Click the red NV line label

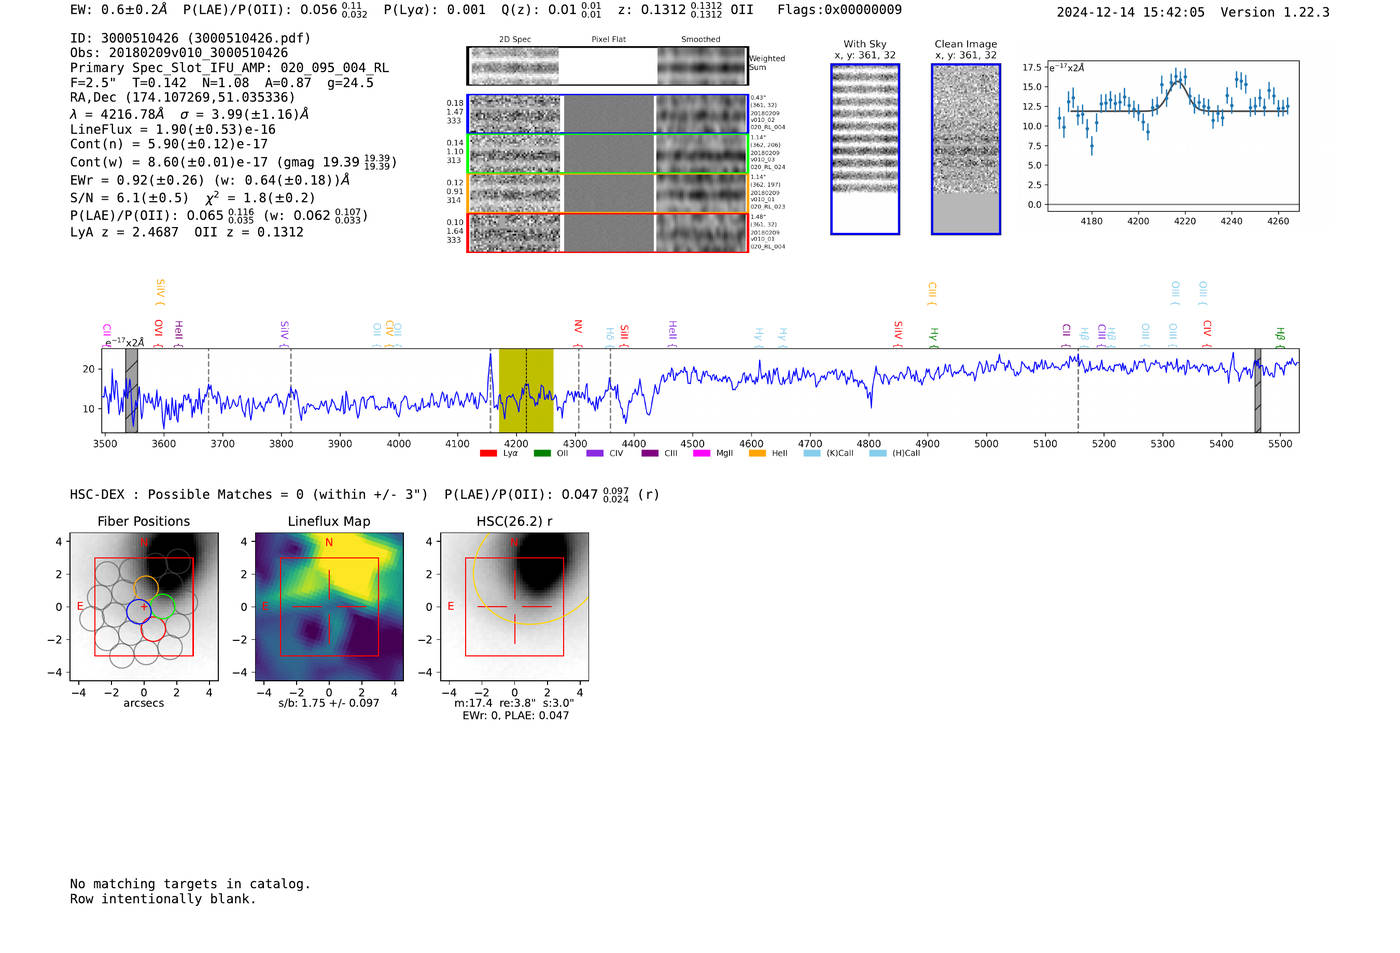[x=578, y=326]
